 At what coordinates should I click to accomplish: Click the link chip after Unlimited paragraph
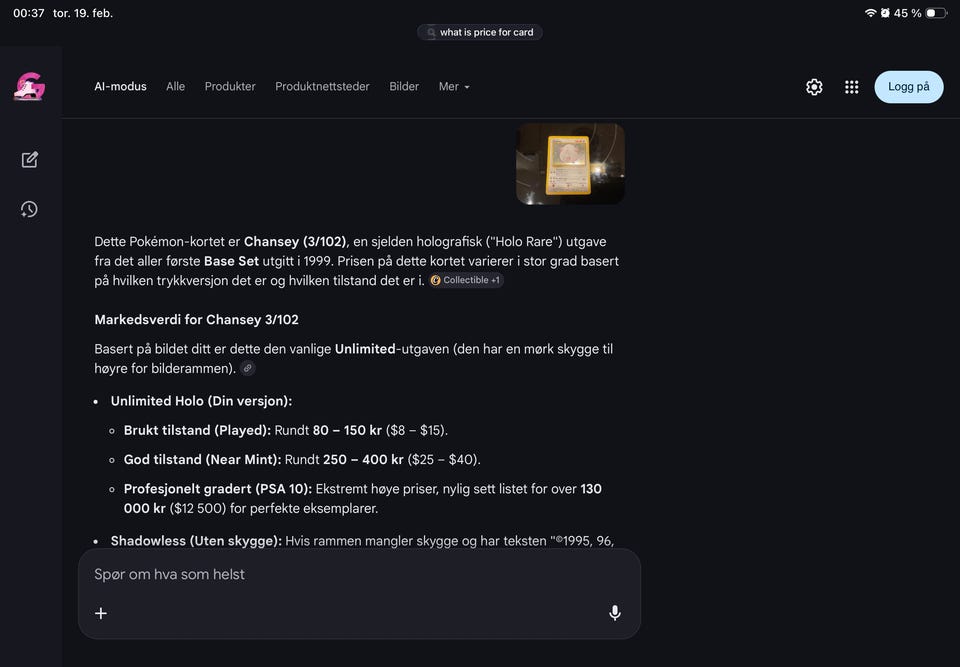pos(247,368)
